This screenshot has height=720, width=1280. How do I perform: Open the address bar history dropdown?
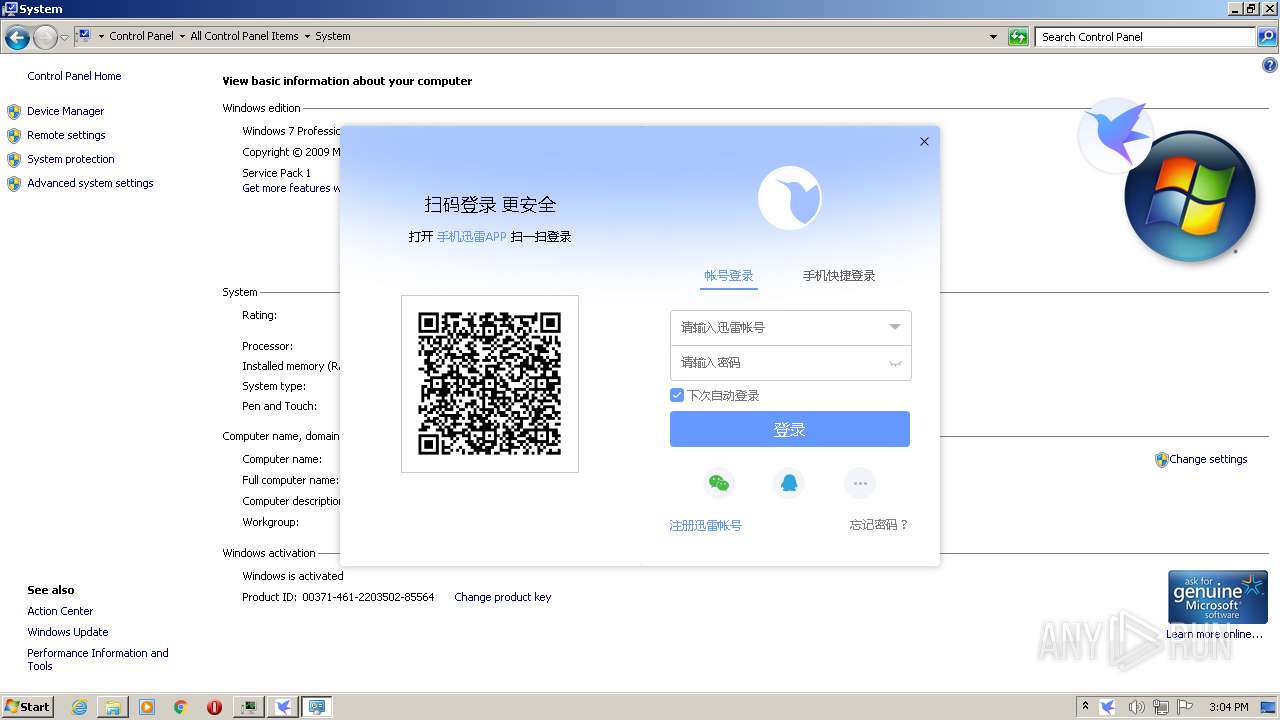[993, 37]
